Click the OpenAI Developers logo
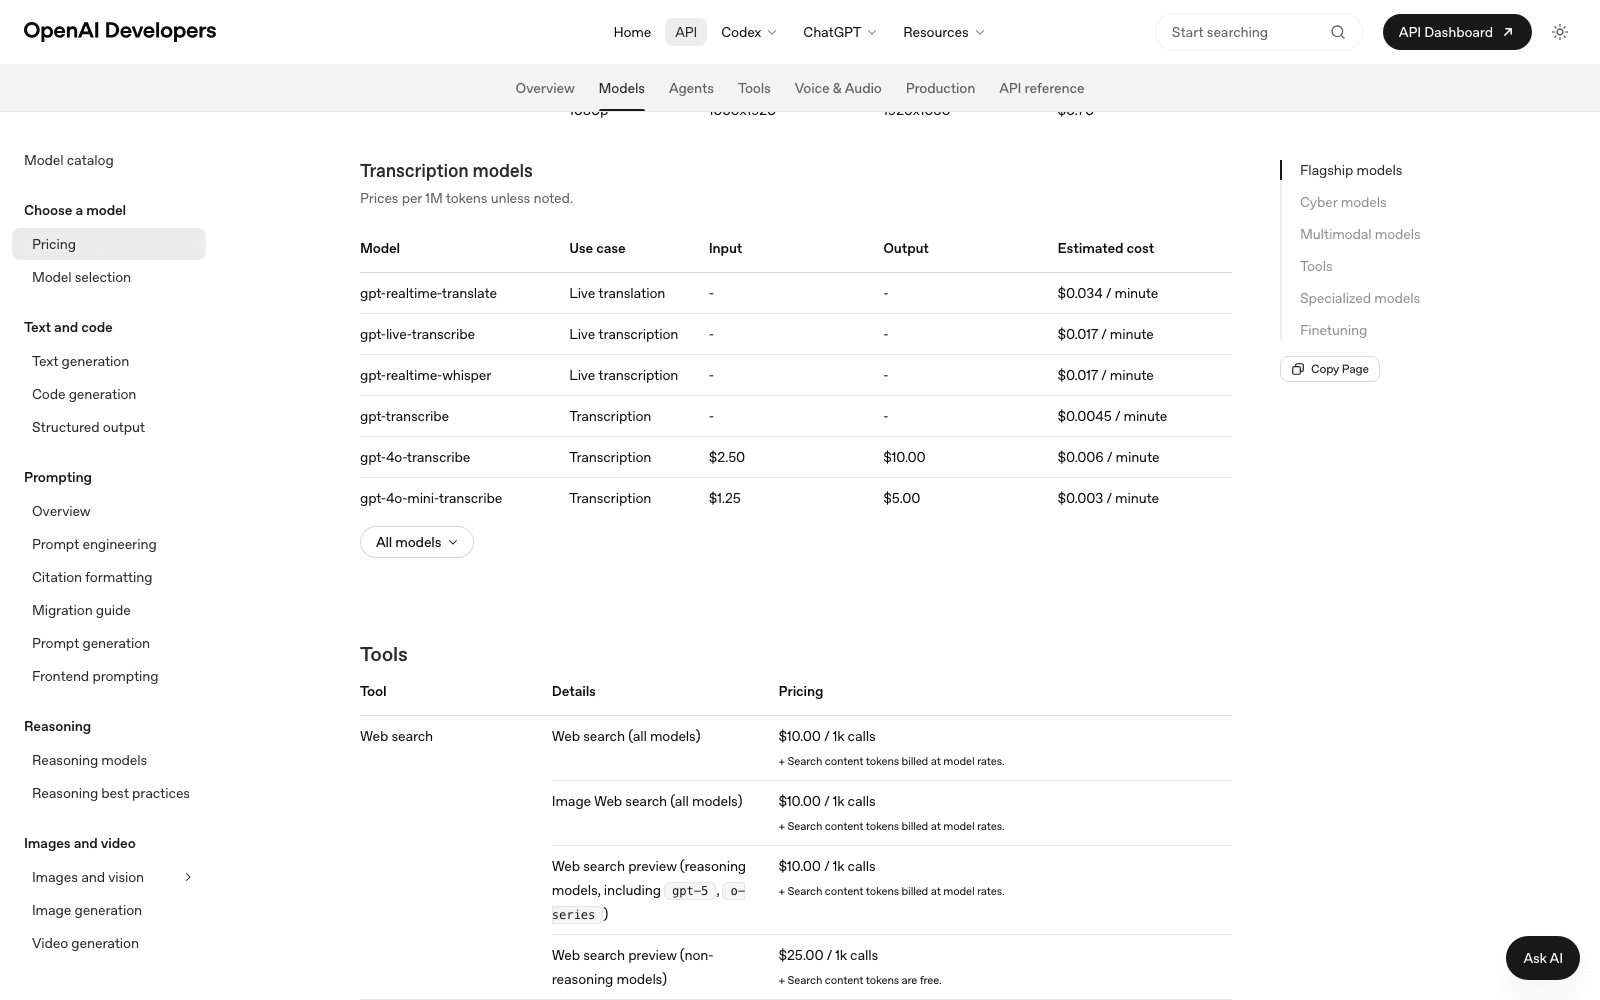 pos(120,31)
